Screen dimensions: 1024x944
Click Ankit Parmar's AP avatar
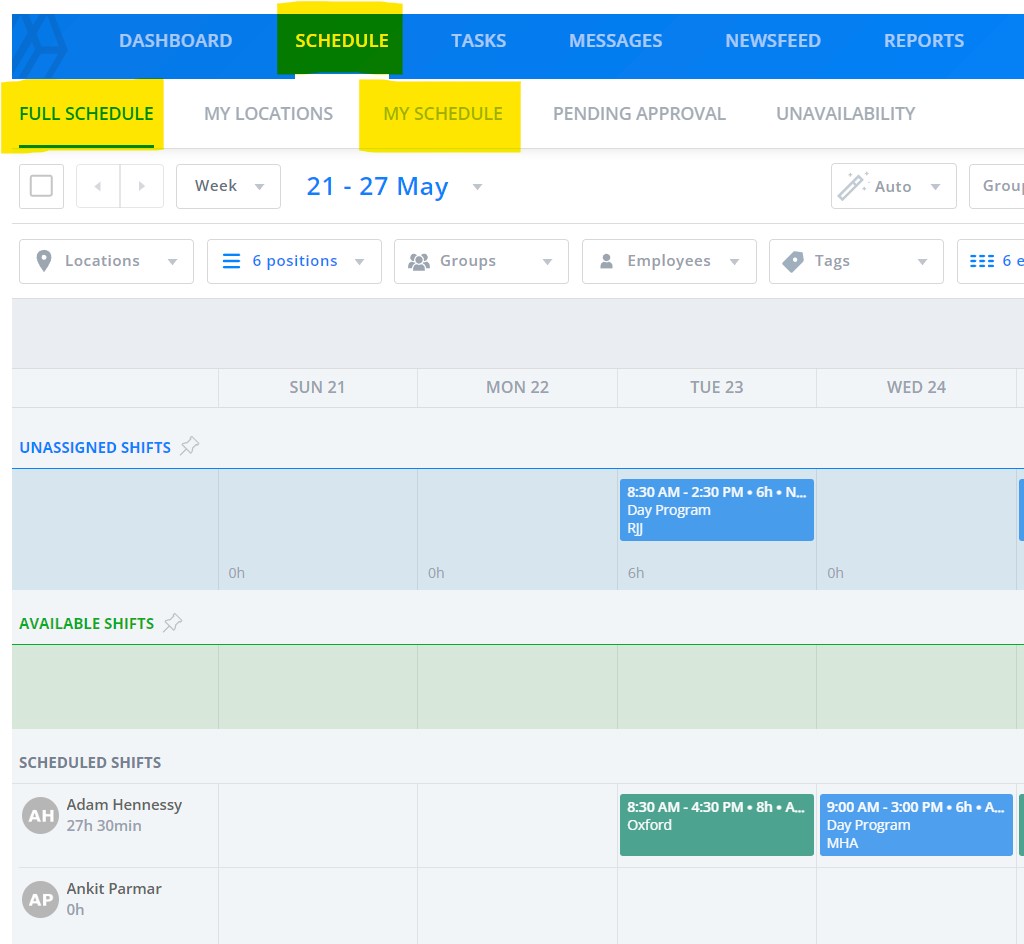pos(40,900)
